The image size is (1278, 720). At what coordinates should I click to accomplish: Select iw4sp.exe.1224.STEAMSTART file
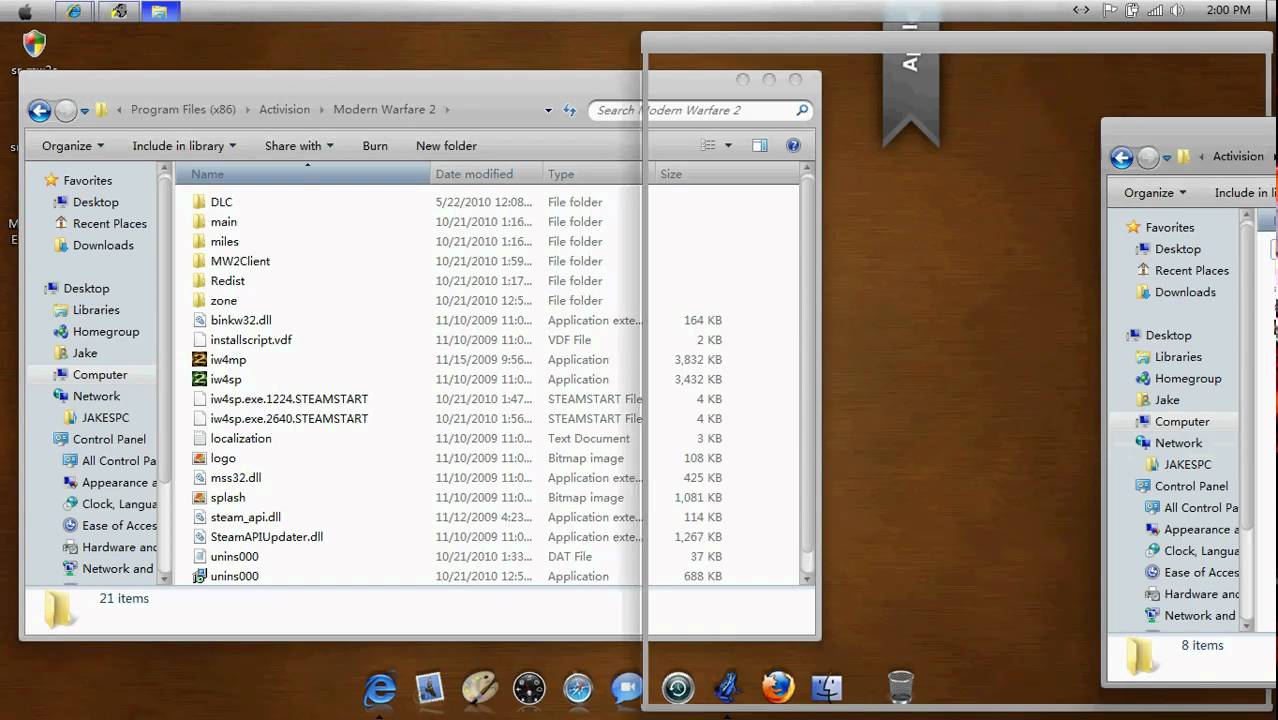(x=289, y=399)
